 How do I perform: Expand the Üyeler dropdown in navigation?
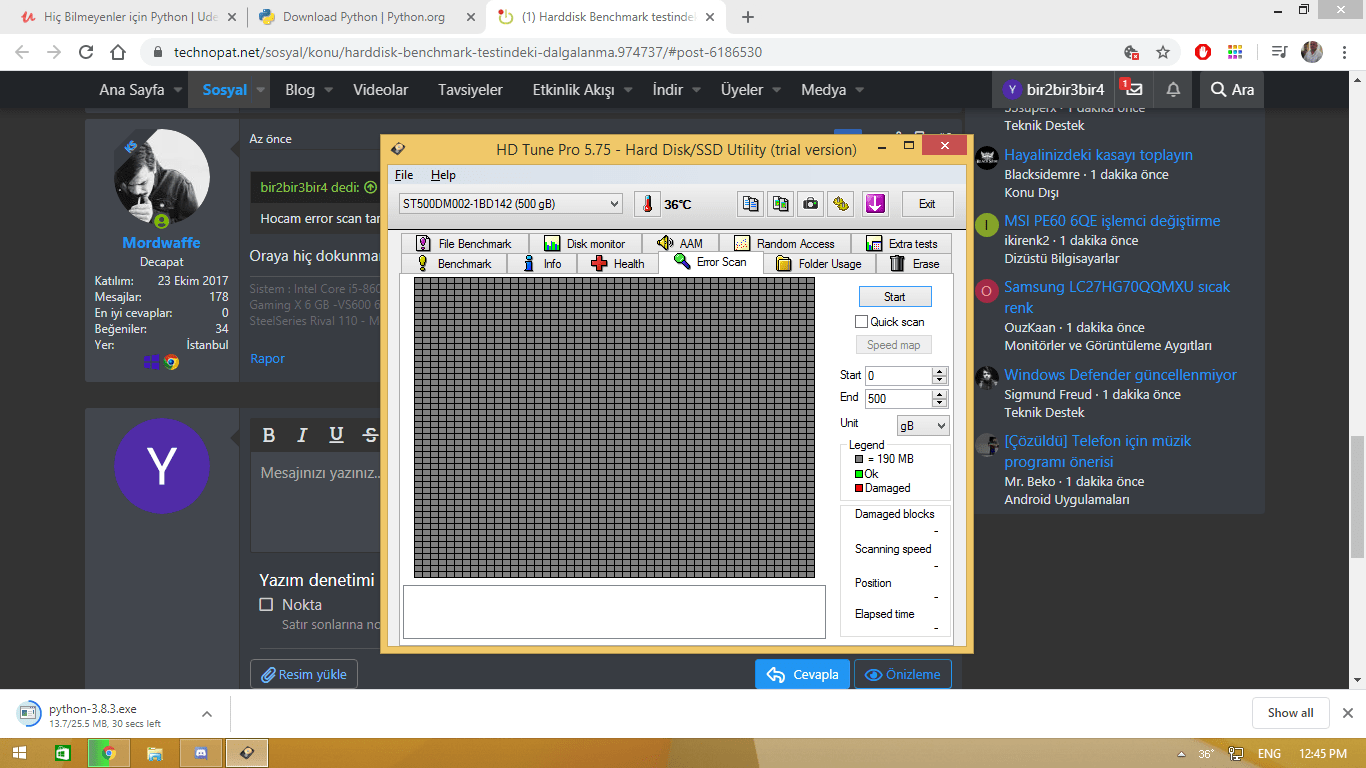point(777,90)
